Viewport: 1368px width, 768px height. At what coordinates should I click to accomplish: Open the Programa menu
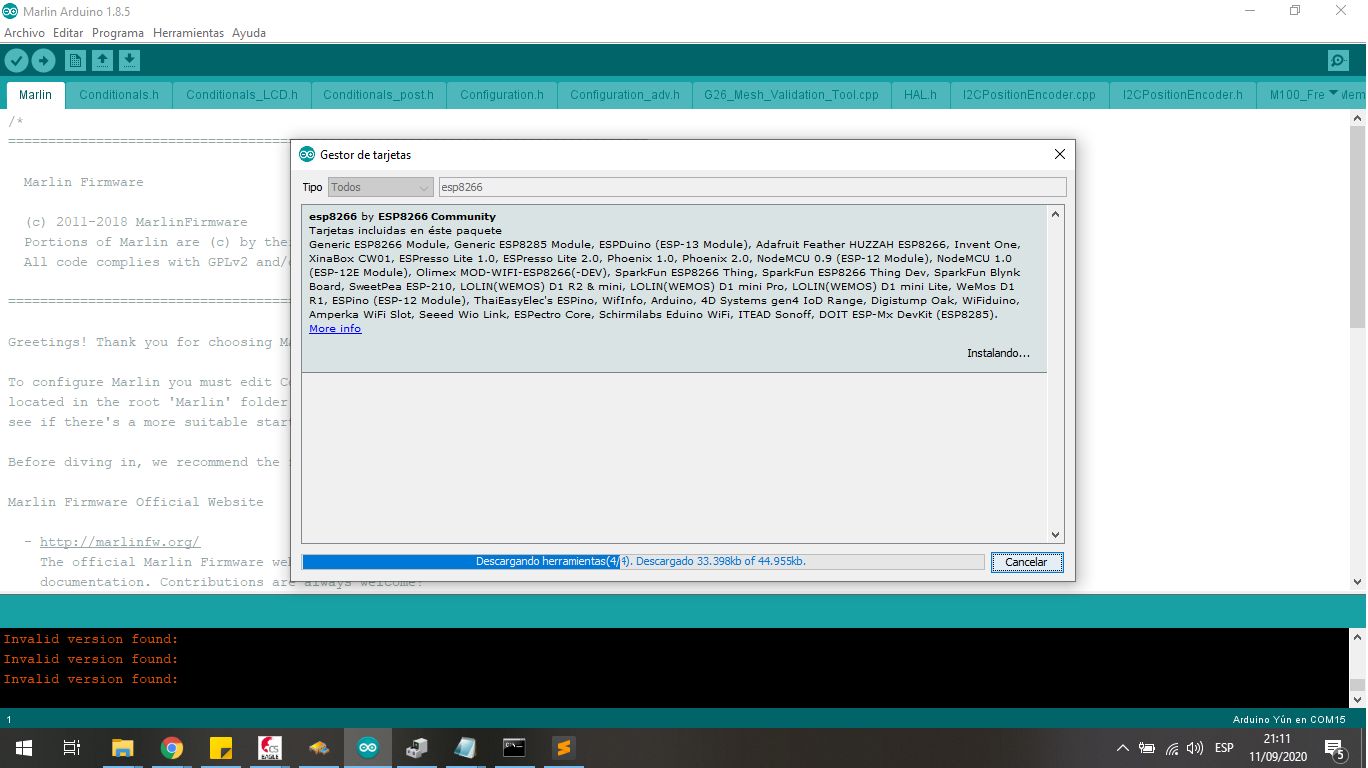(x=118, y=33)
